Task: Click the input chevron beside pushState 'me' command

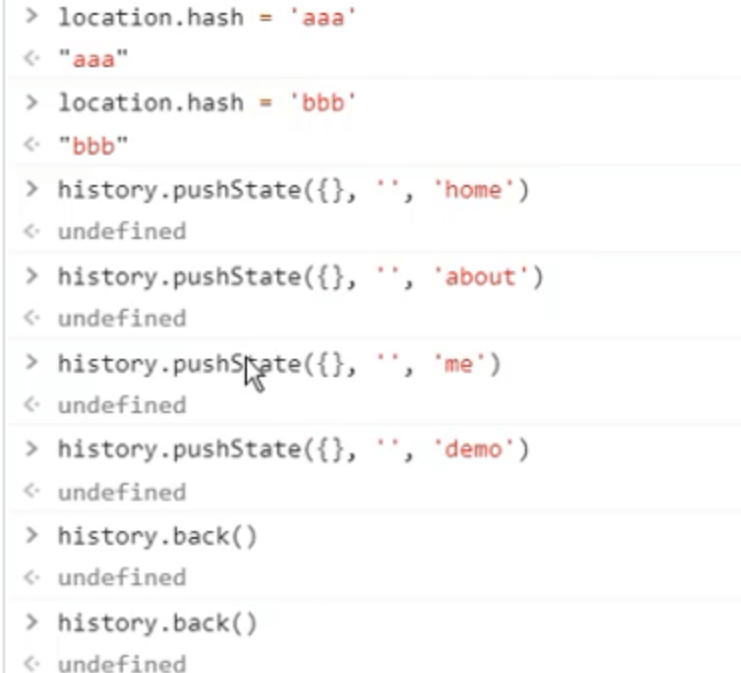Action: click(32, 362)
